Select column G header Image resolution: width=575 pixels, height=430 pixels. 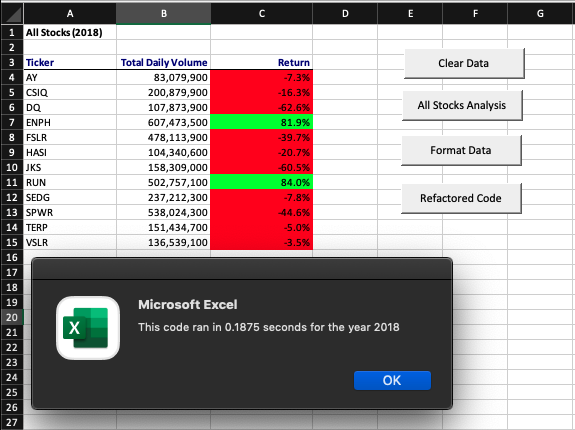pyautogui.click(x=541, y=14)
